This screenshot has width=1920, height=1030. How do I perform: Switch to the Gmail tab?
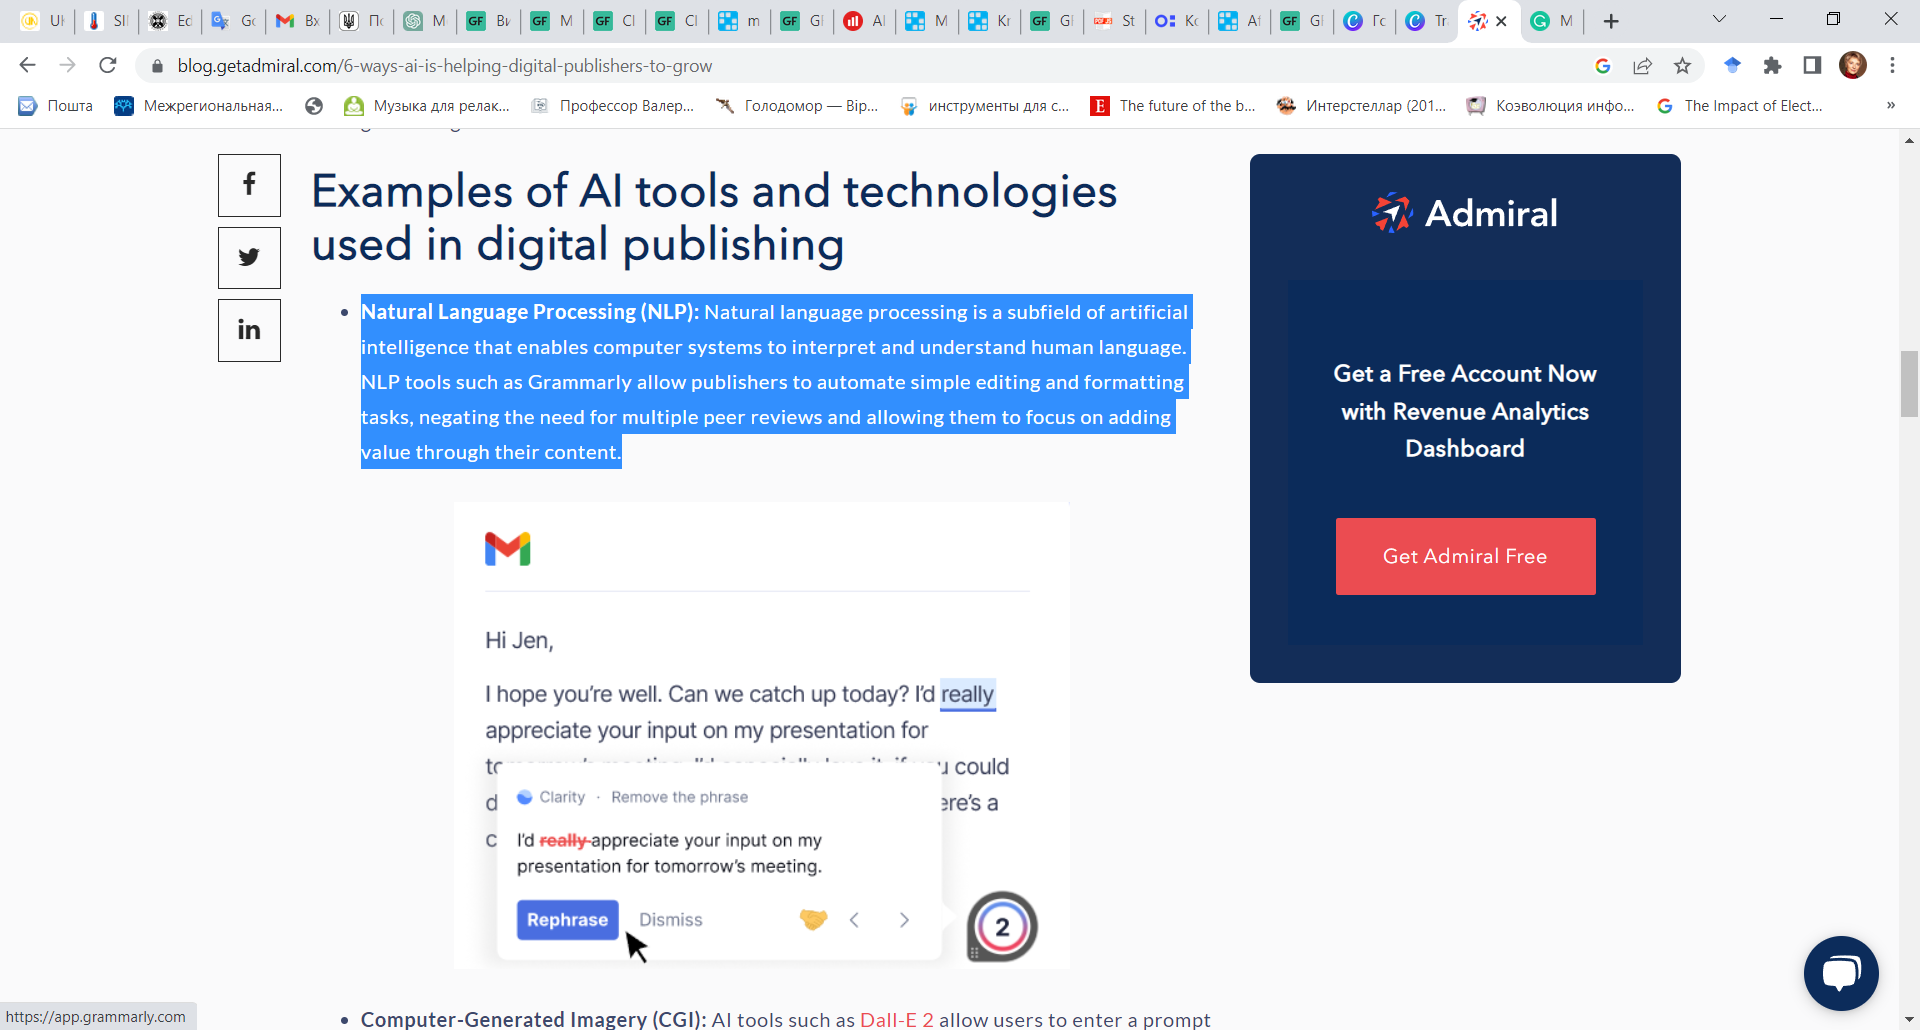point(297,21)
